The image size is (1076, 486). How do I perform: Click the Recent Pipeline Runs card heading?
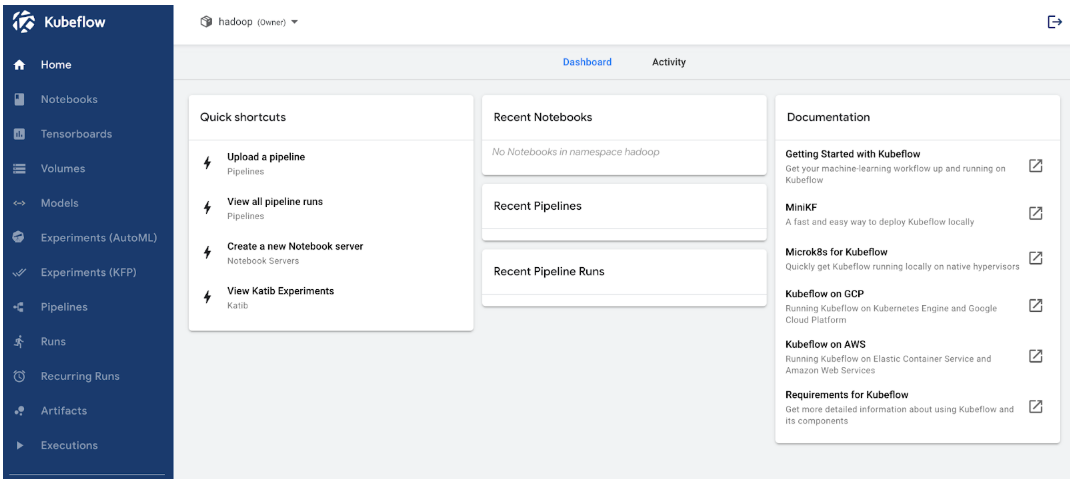point(549,271)
